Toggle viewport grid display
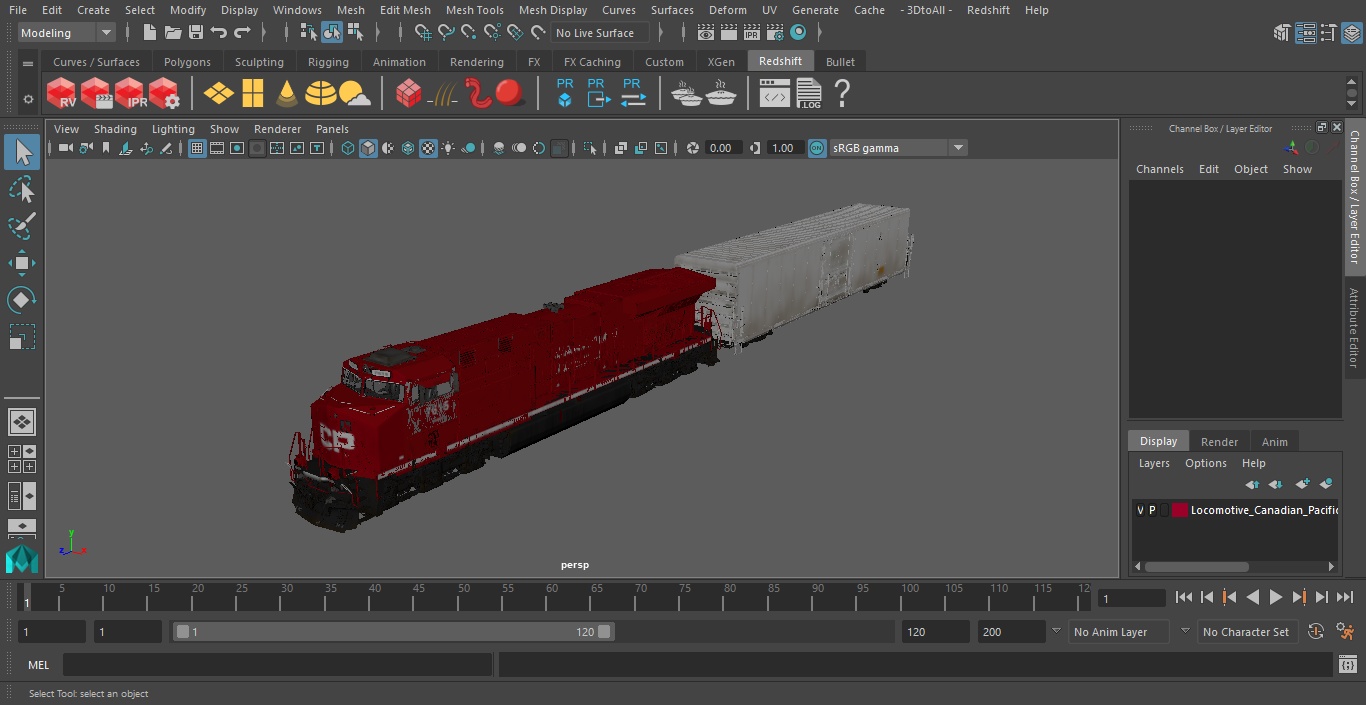 pos(197,148)
